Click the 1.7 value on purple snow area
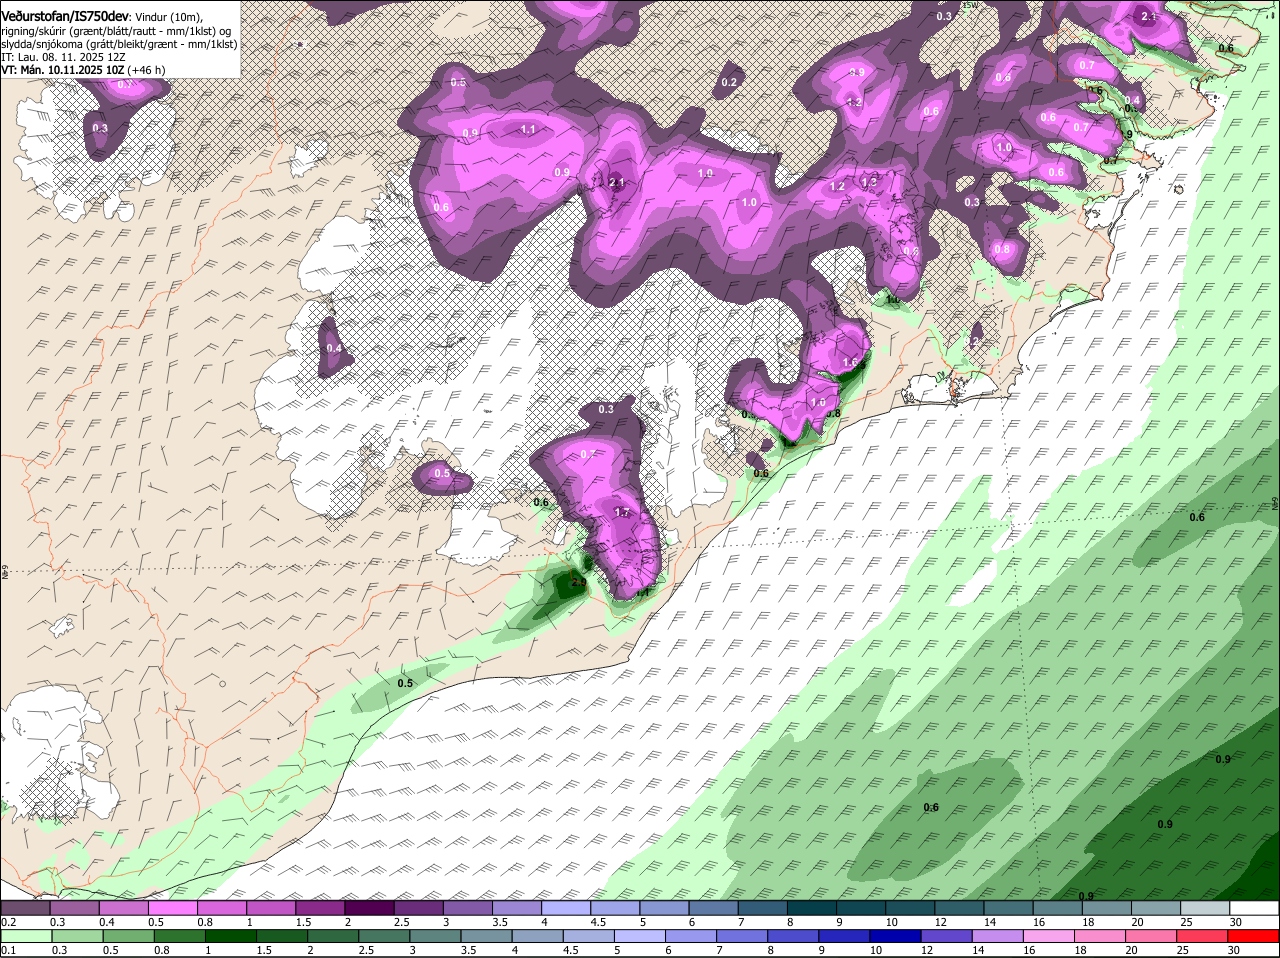 (x=622, y=512)
